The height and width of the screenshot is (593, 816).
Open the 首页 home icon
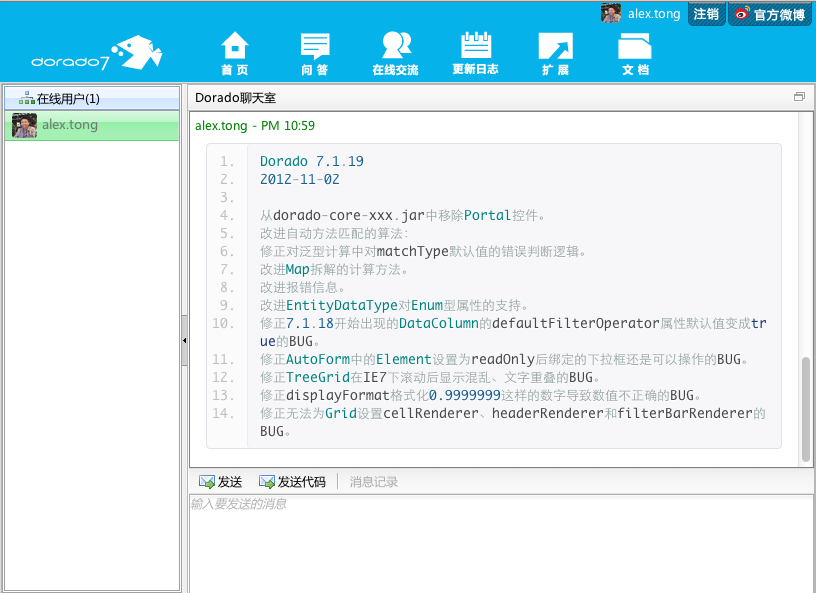pyautogui.click(x=235, y=52)
